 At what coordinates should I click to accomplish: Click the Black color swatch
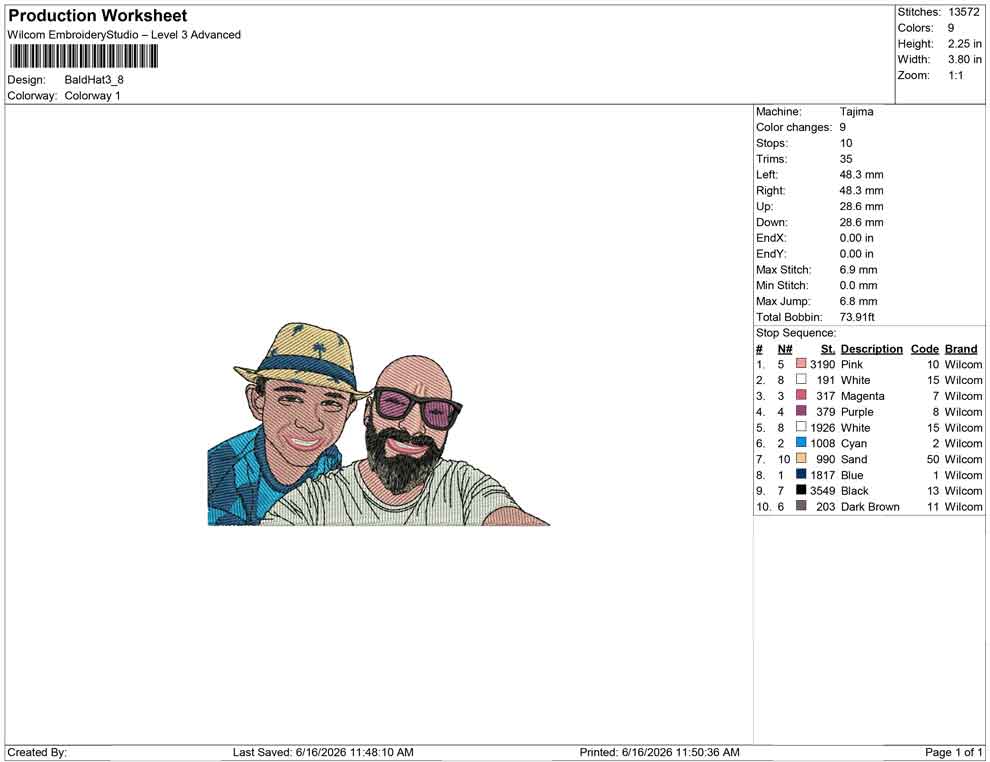point(801,490)
